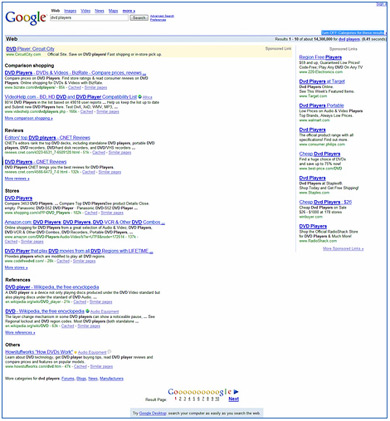
Task: Open the Images search tab
Action: 70,11
